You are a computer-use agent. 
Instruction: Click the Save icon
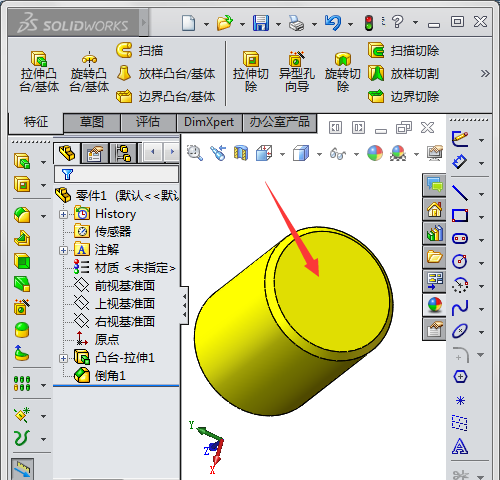point(261,23)
